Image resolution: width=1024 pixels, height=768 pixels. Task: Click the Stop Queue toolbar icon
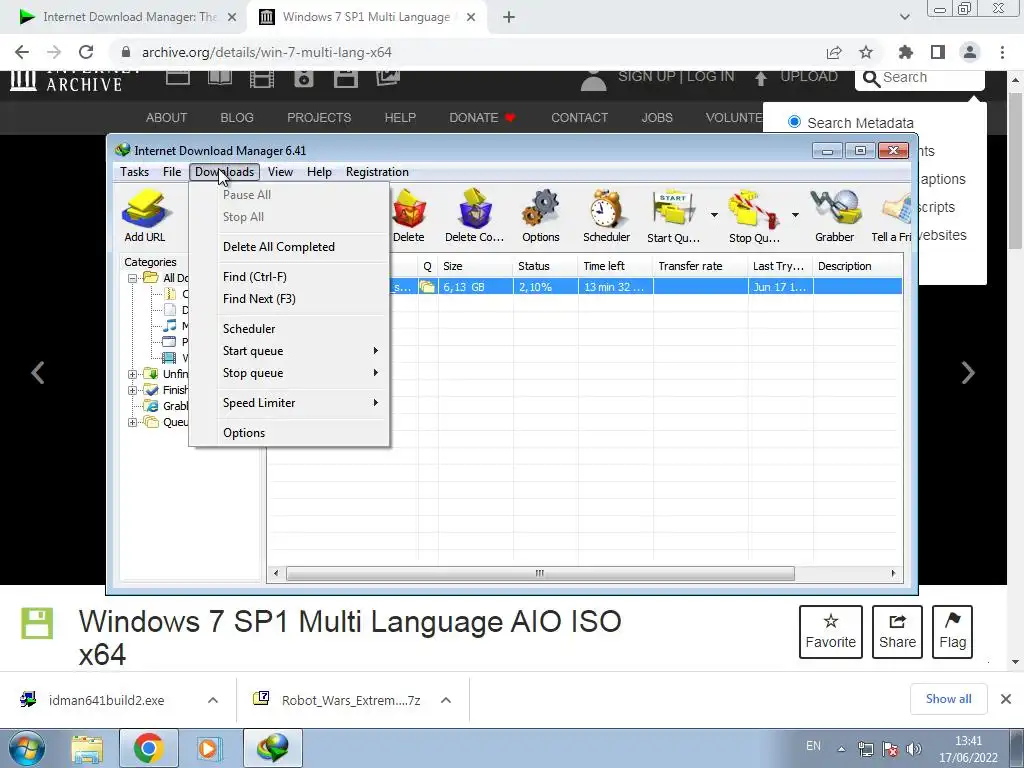tap(754, 216)
